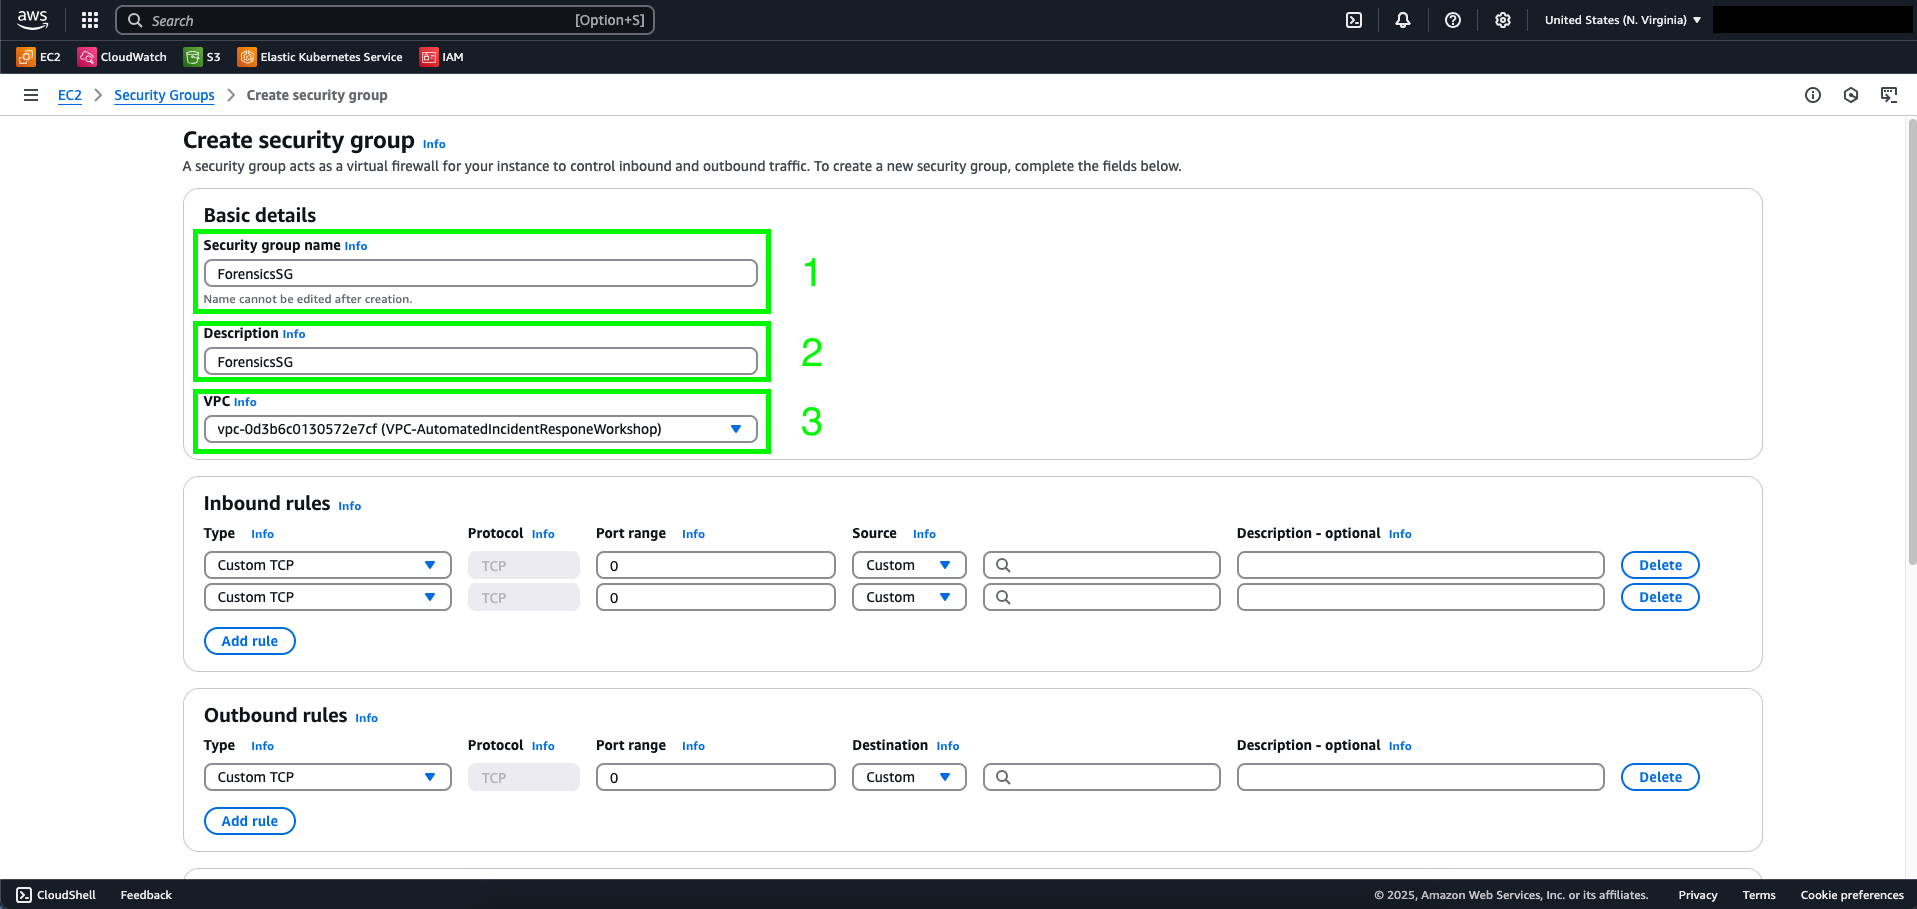Click the Feedback link in footer
Screen dimensions: 1917x909
(146, 895)
